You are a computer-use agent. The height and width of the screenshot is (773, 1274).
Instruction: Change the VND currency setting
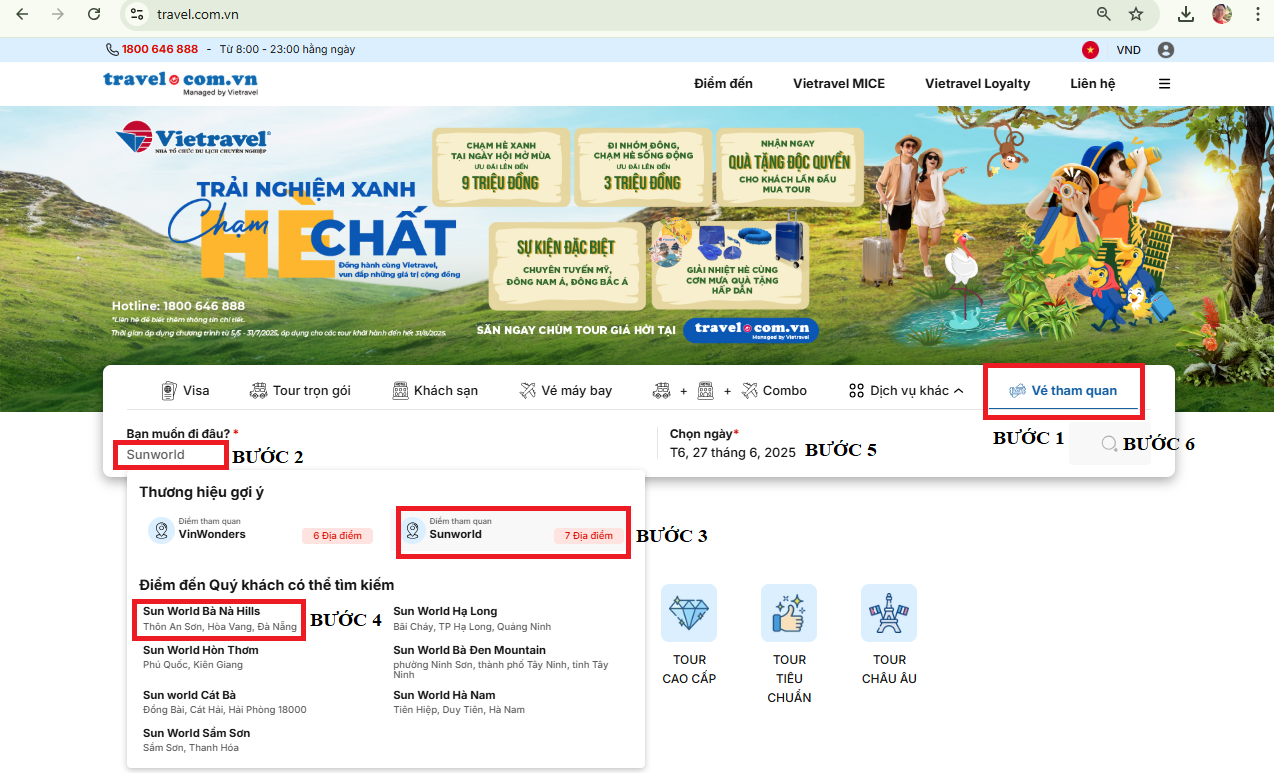tap(1129, 50)
